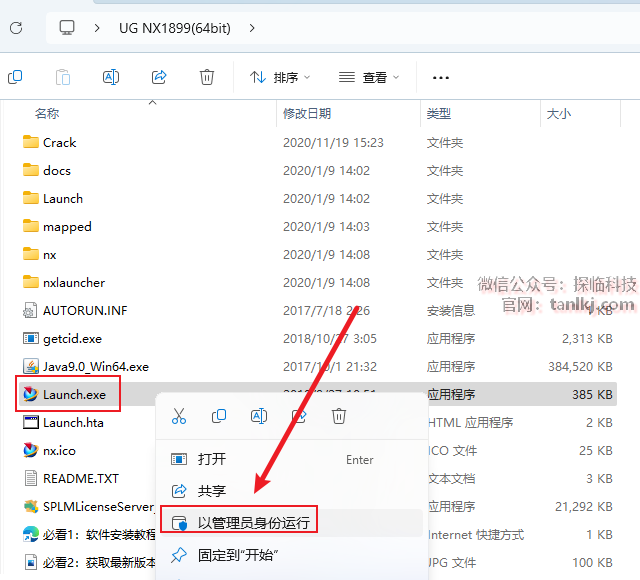The height and width of the screenshot is (580, 640).
Task: Click Rename icon in context menu
Action: 259,416
